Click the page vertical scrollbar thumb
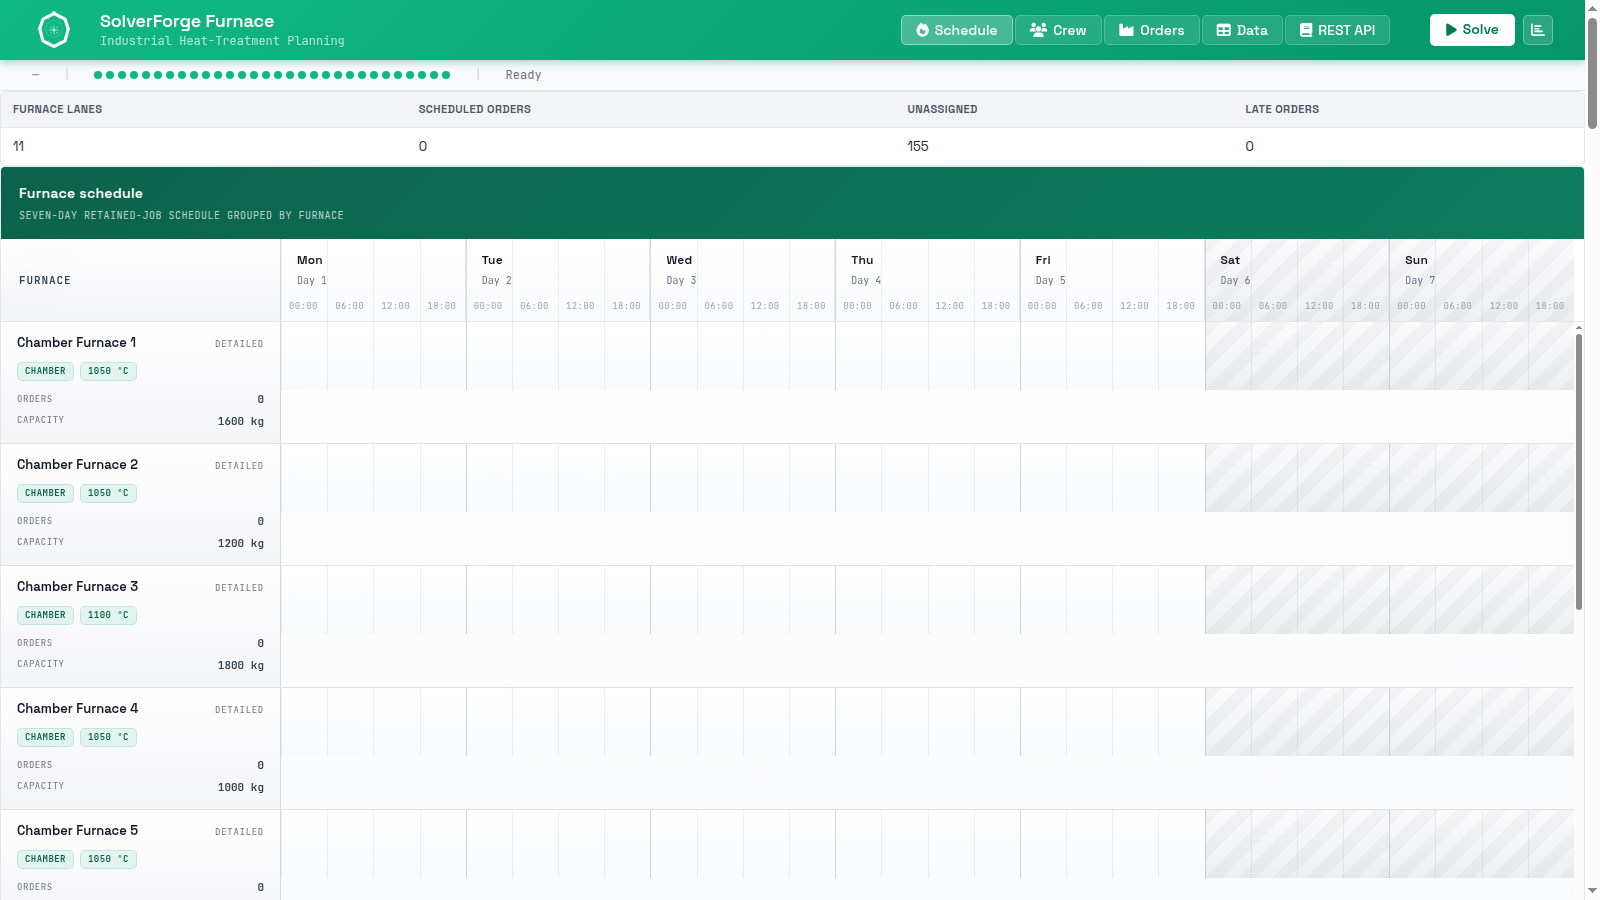 1592,73
